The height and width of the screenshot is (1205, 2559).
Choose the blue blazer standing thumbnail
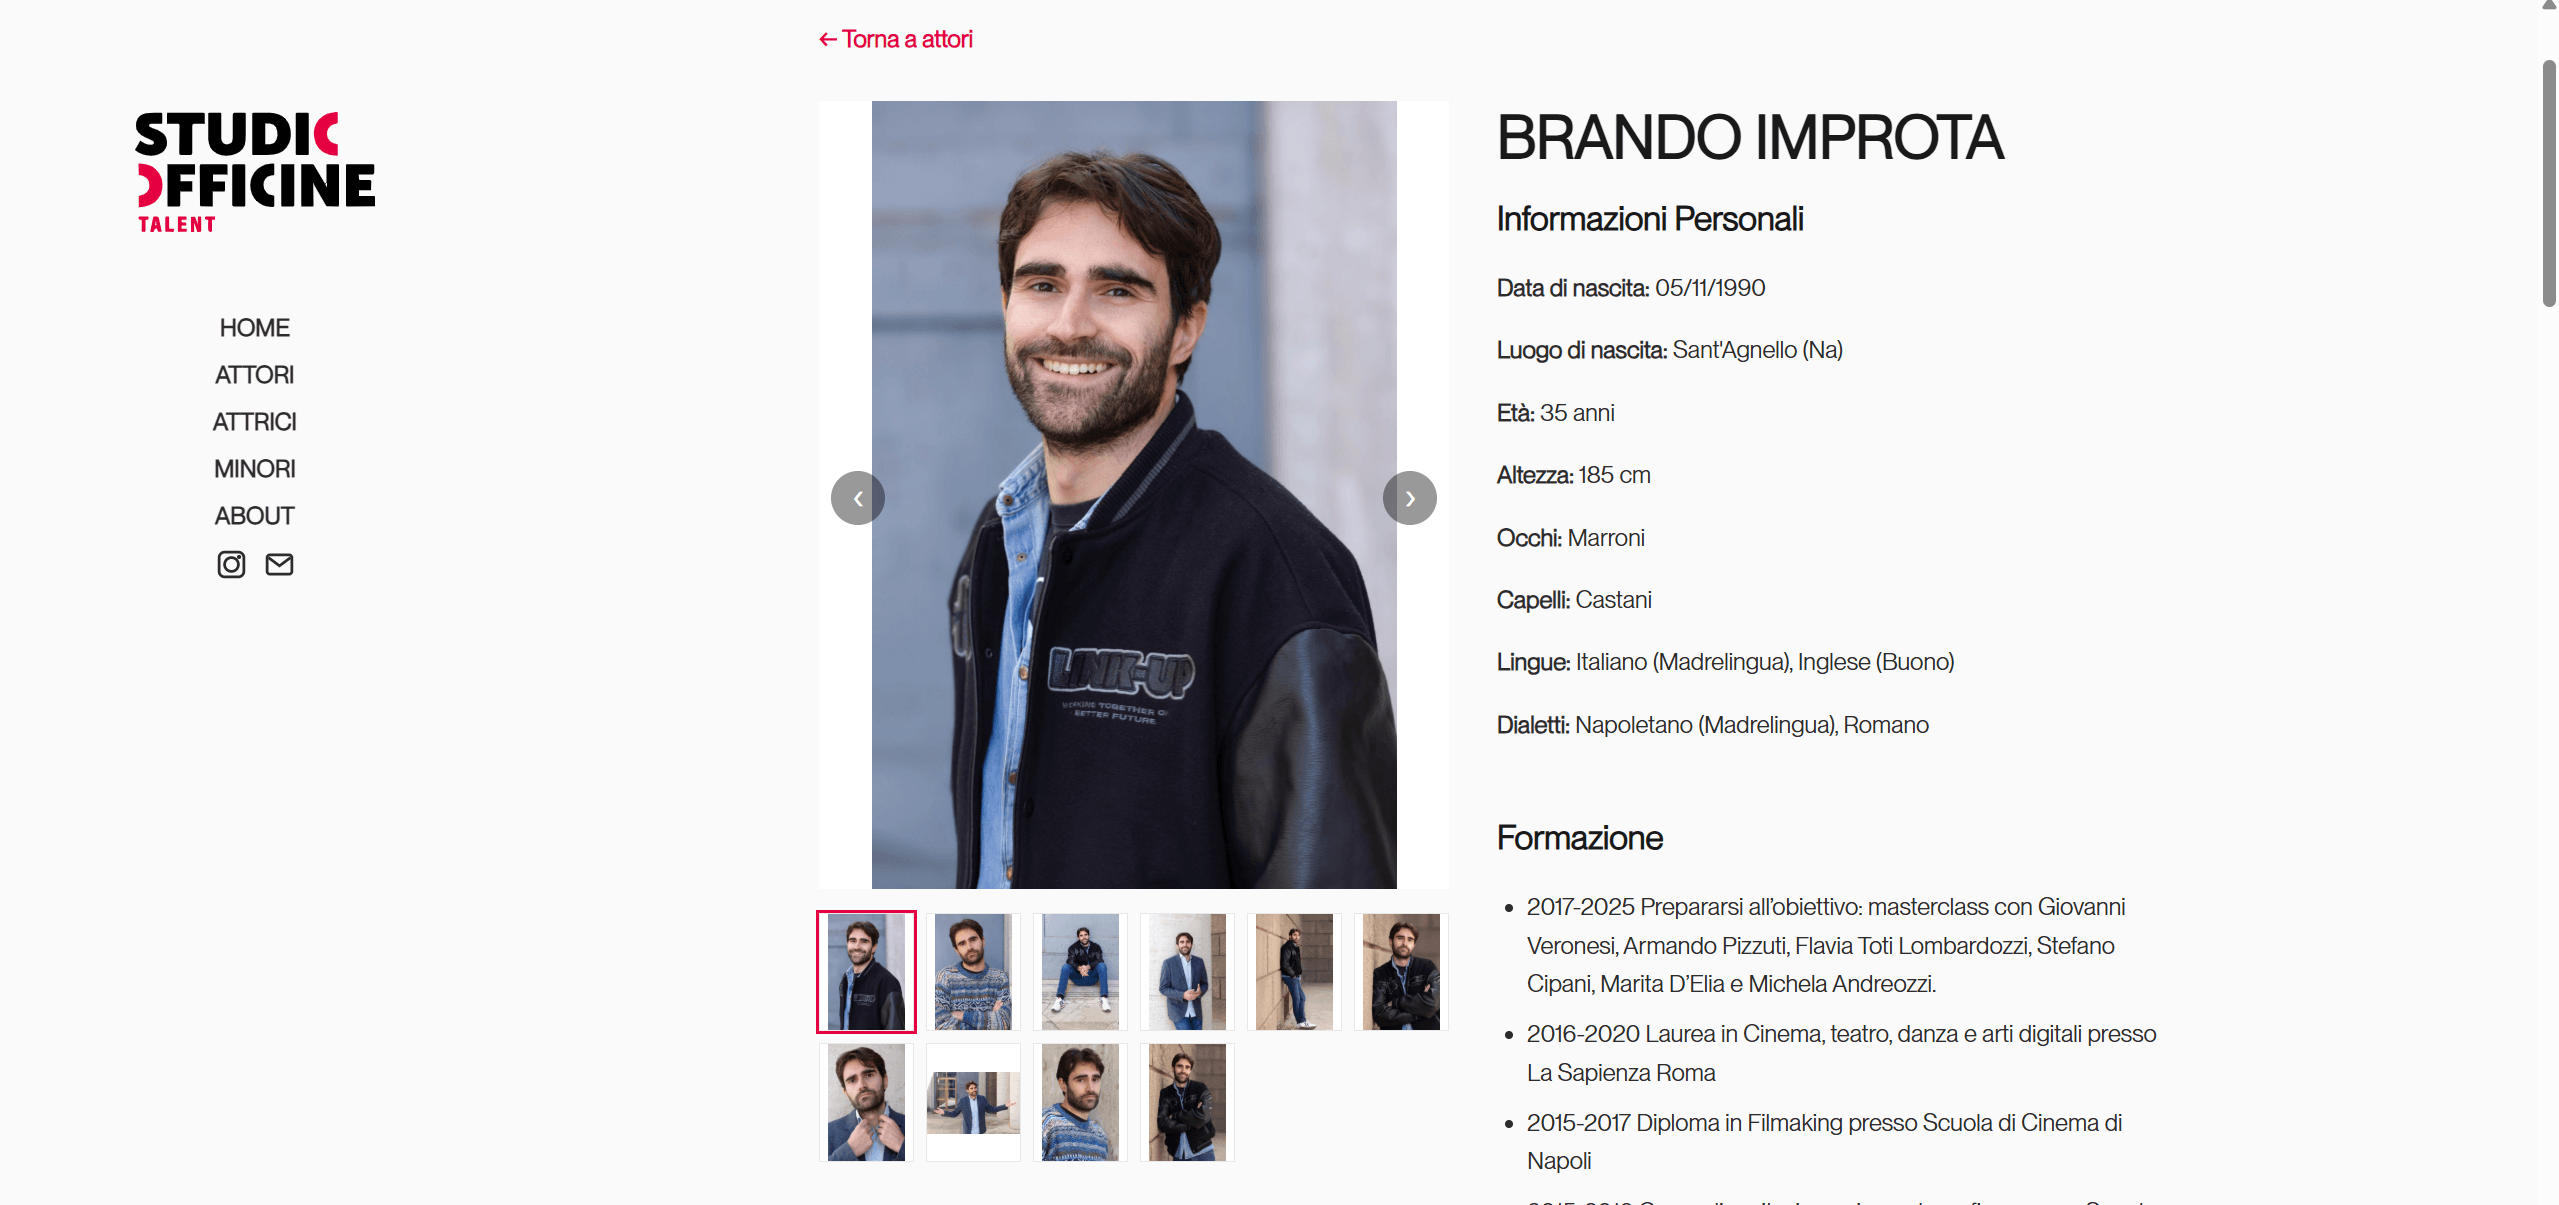coord(1187,972)
